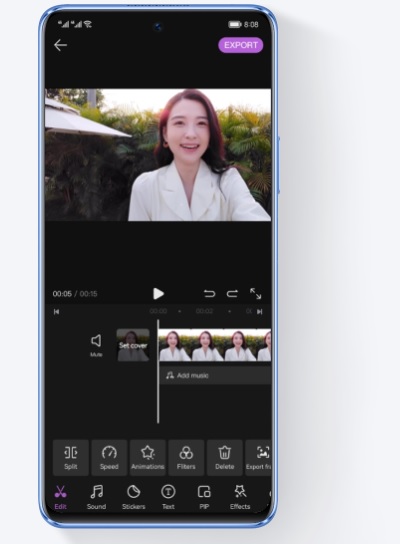
Task: Select the video clip on the timeline
Action: coord(215,345)
